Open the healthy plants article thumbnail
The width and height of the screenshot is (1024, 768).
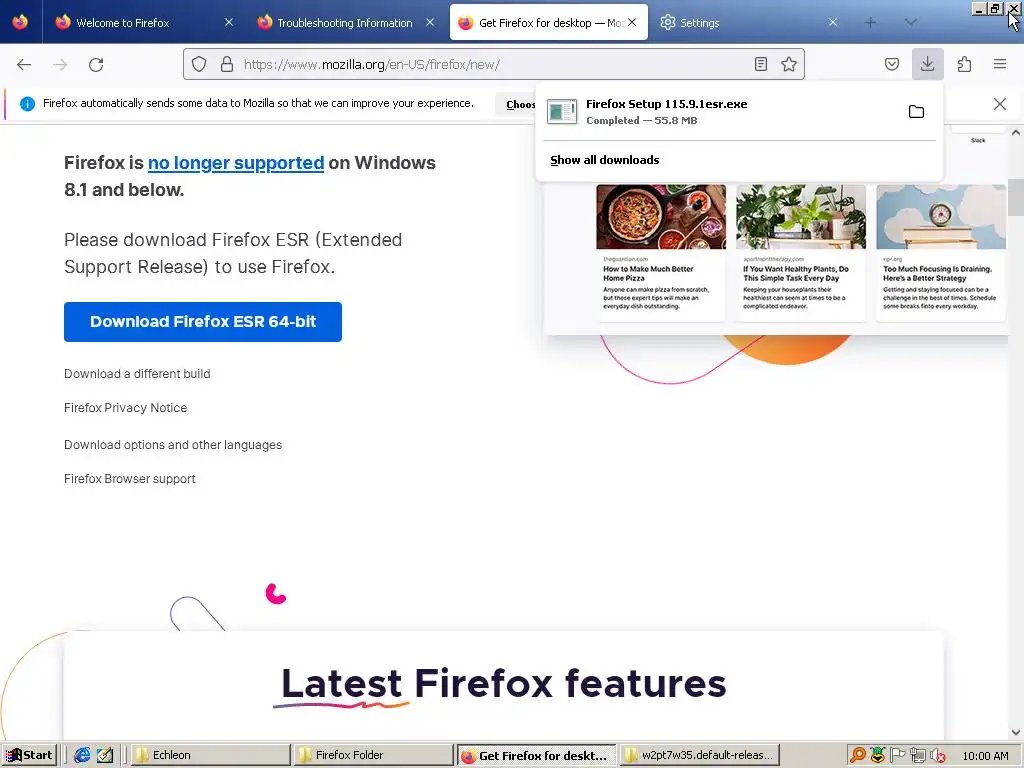801,216
